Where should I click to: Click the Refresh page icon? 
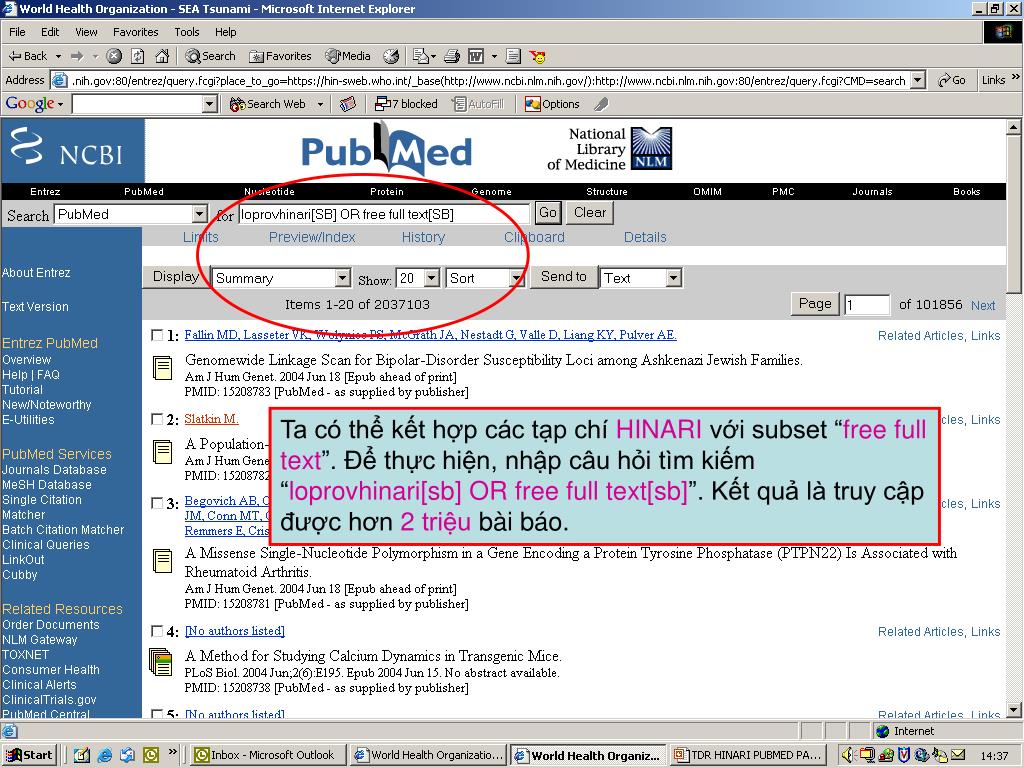(x=138, y=56)
